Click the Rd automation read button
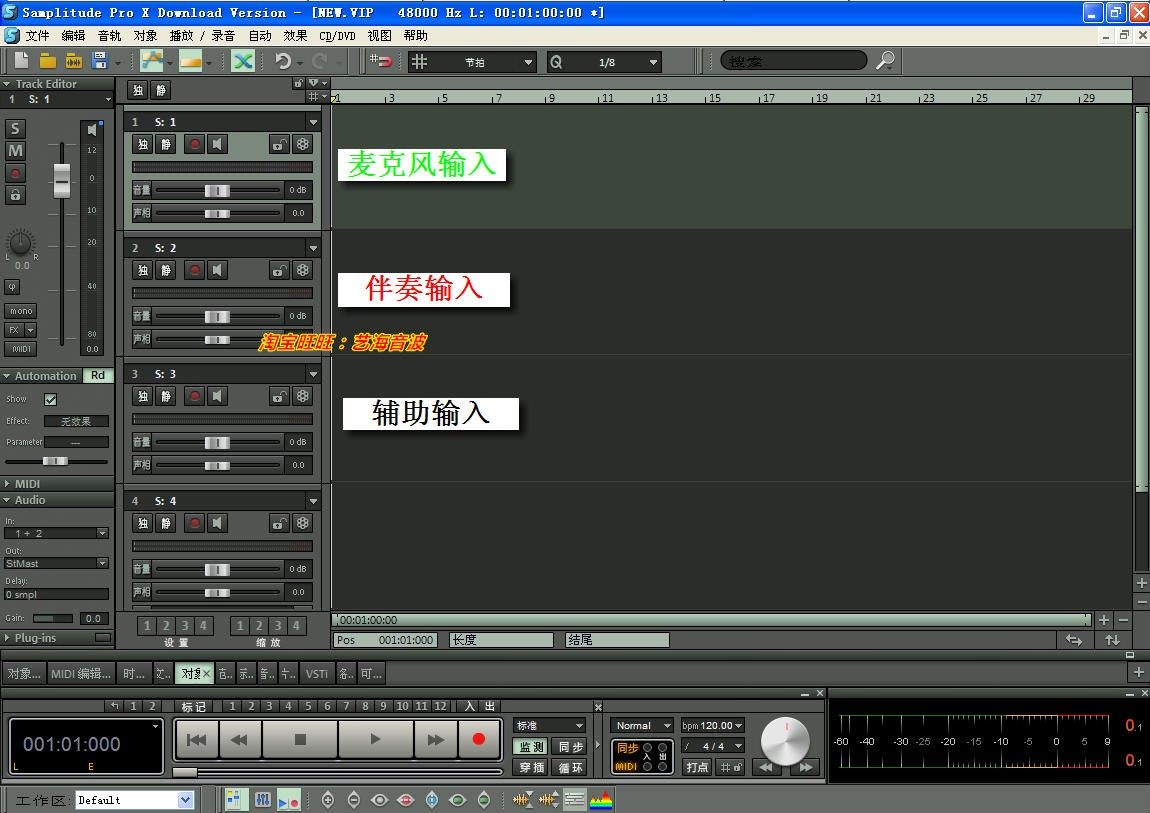Screen dimensions: 1150x813 (98, 375)
